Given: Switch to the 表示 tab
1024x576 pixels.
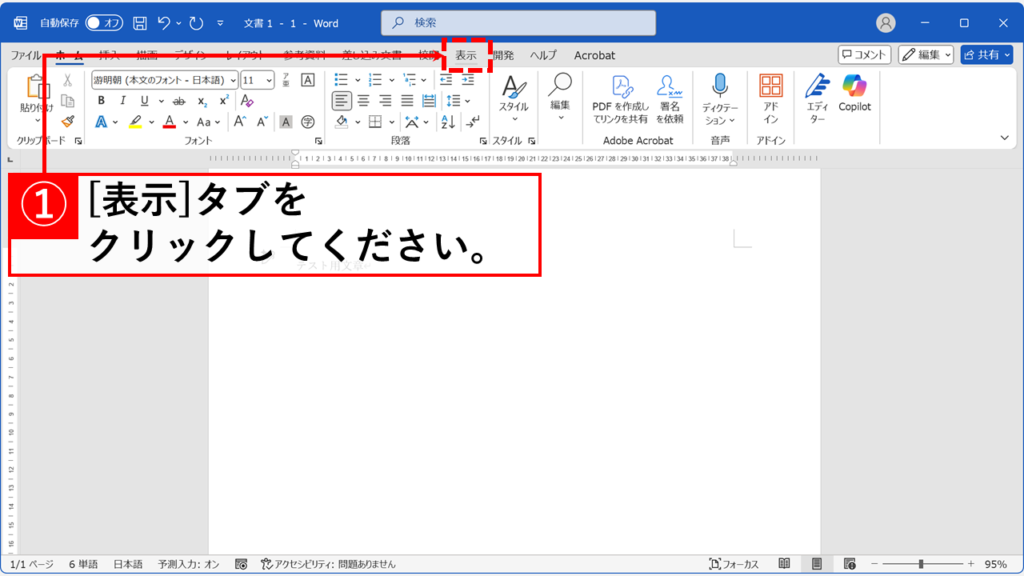Looking at the screenshot, I should [x=466, y=56].
